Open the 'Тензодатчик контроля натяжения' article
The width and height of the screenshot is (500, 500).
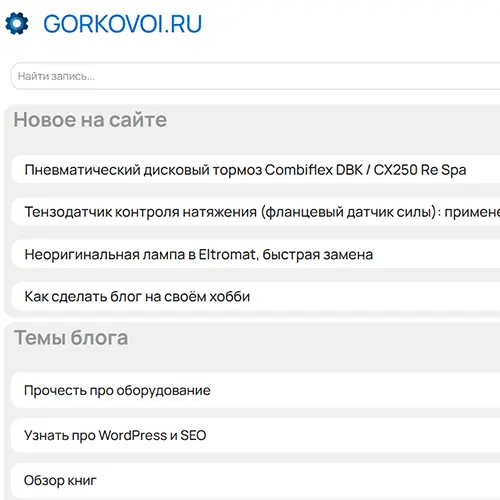(x=256, y=212)
